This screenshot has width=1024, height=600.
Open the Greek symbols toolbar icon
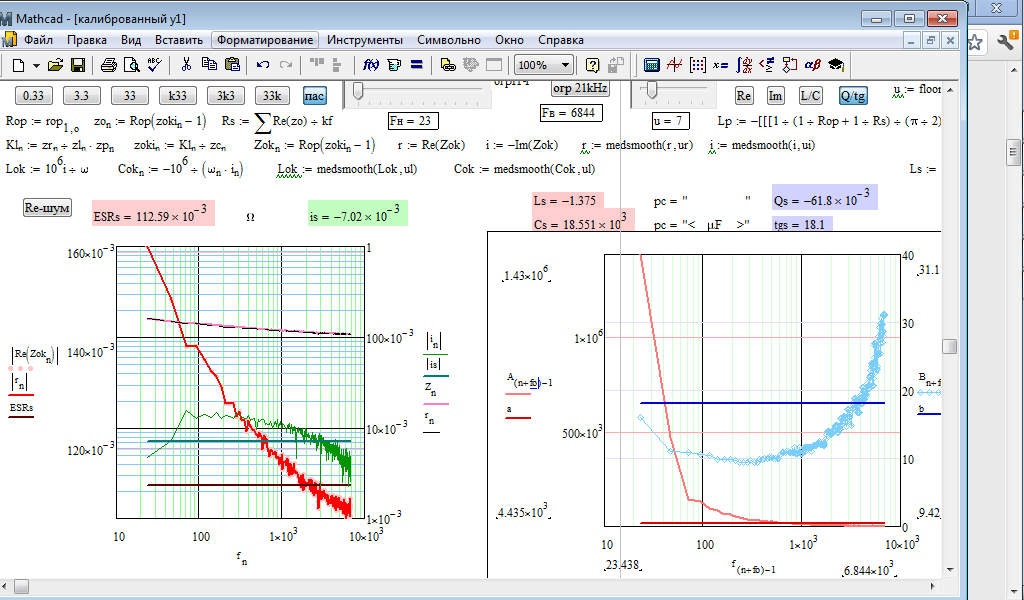(x=812, y=65)
